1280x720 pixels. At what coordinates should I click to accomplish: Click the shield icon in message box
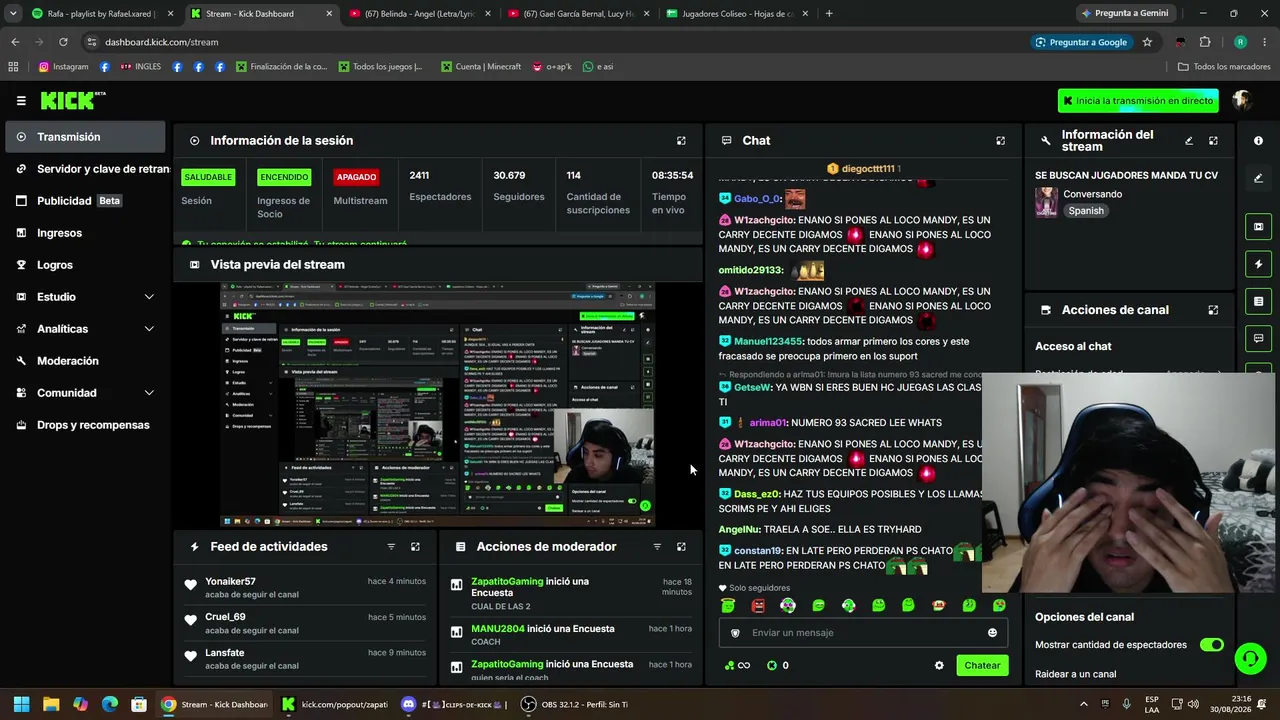click(736, 633)
